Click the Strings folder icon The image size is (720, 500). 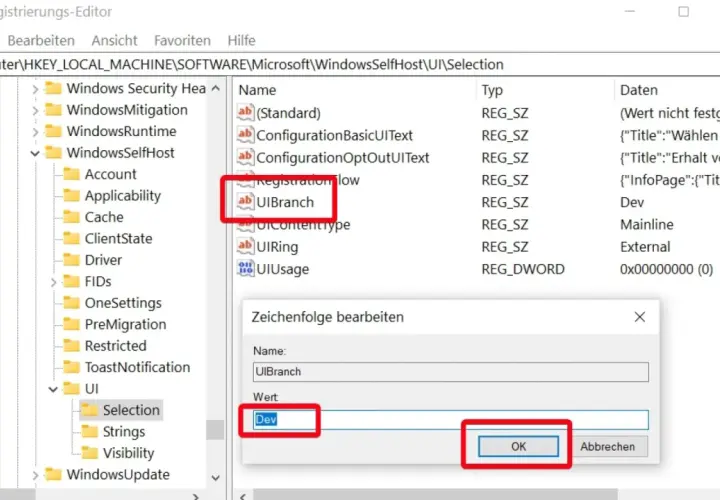[x=89, y=431]
